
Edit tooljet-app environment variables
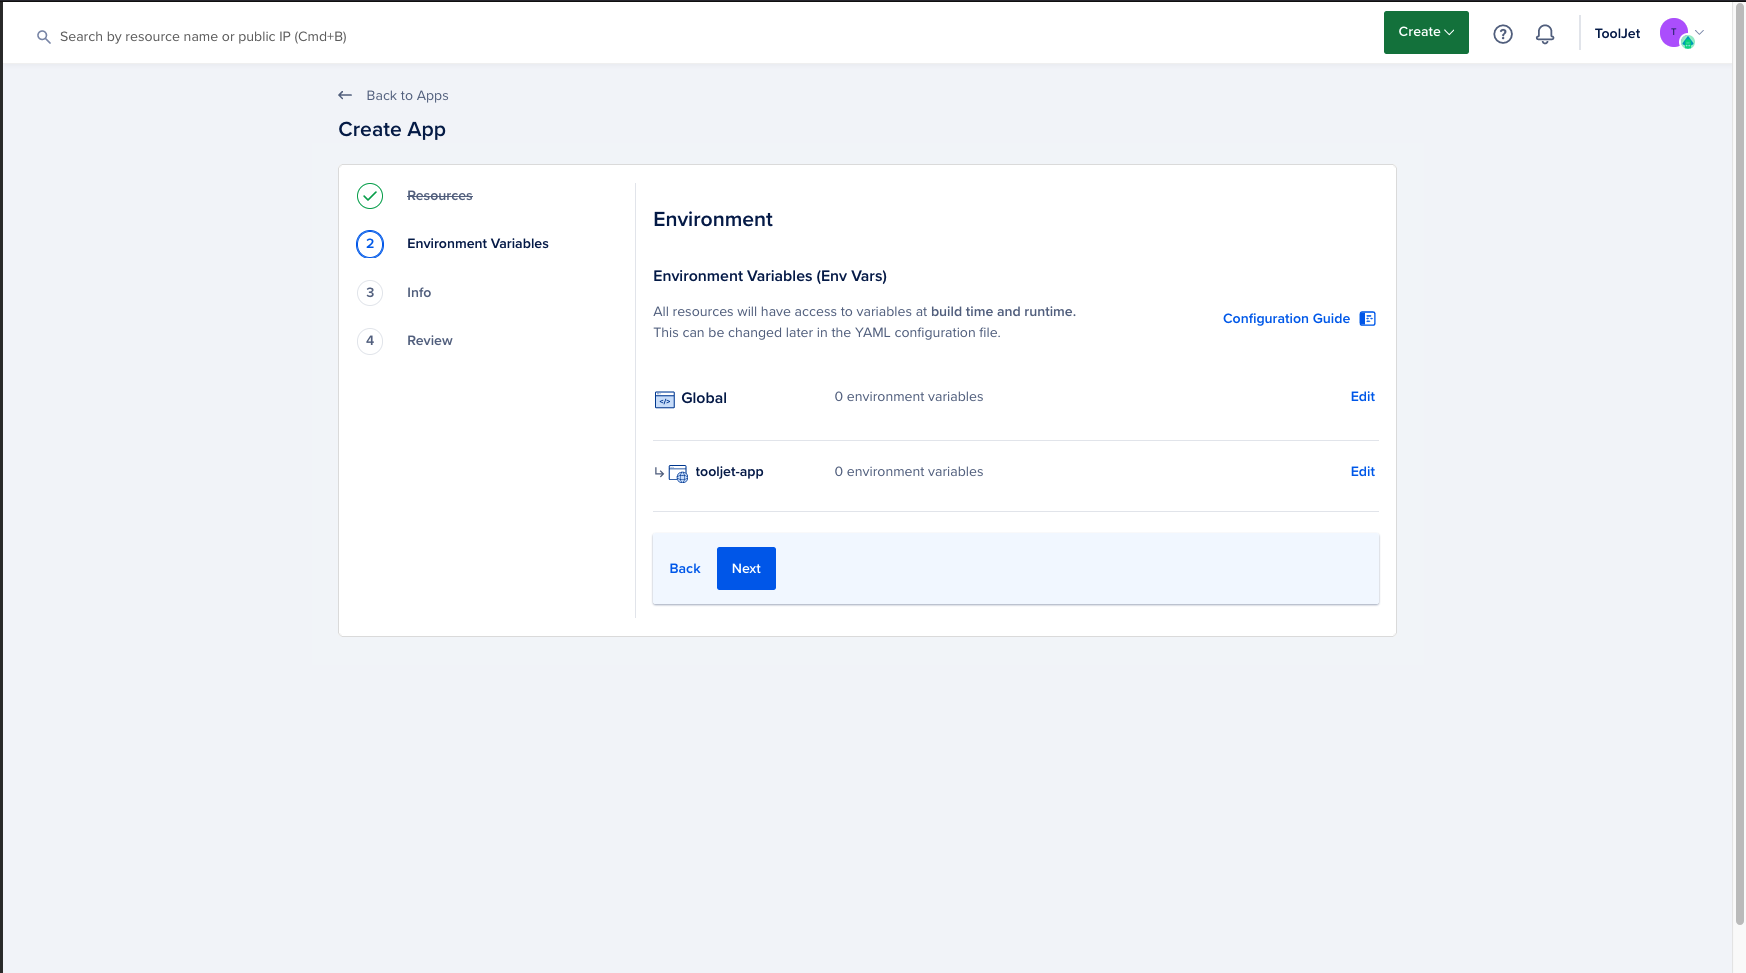coord(1362,472)
